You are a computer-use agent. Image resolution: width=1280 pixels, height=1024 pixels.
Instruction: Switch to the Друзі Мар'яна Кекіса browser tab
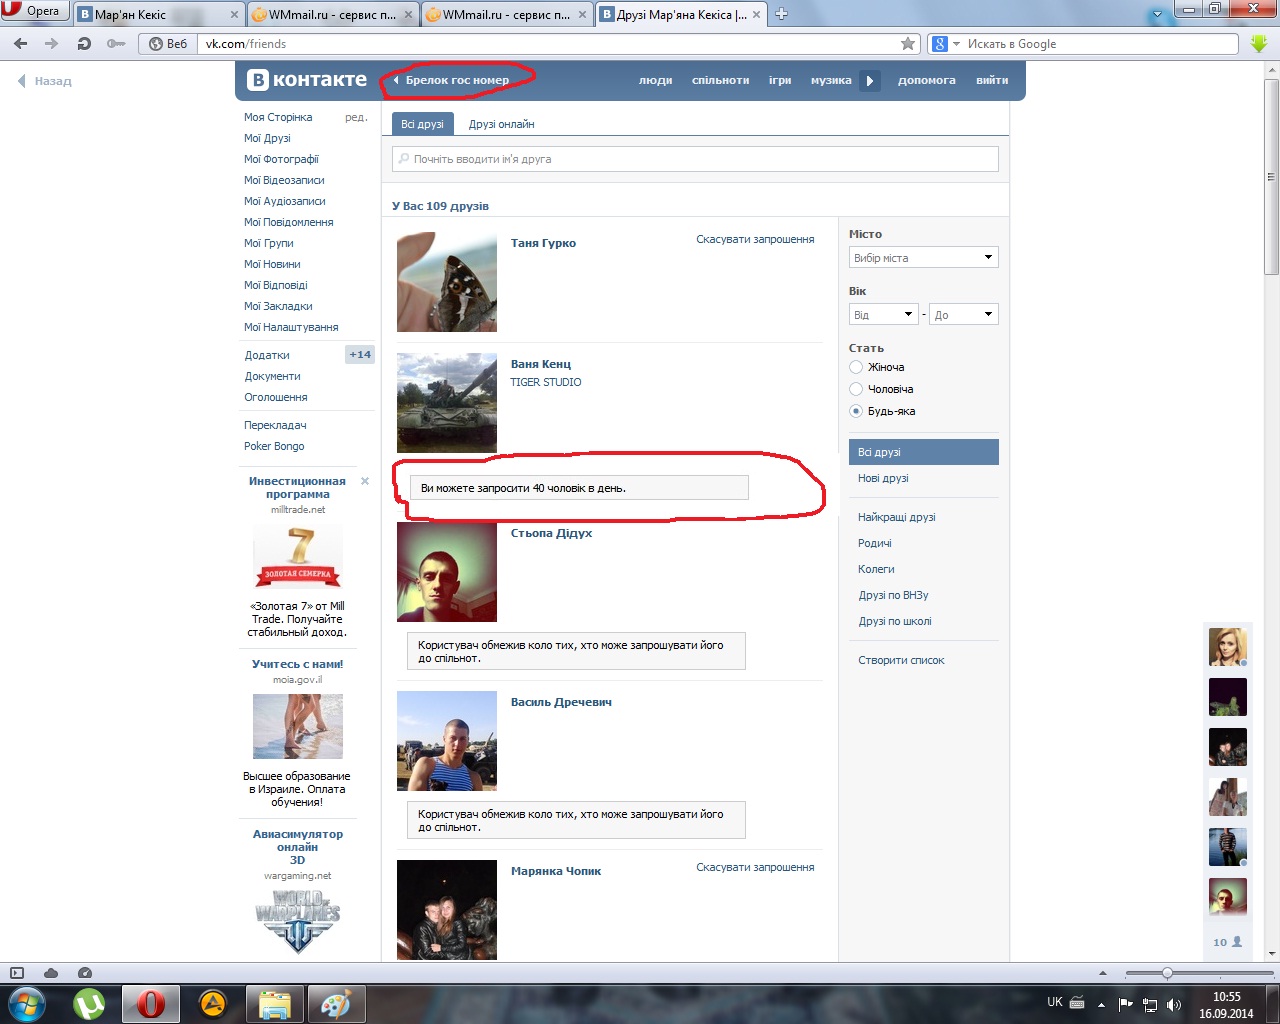pyautogui.click(x=680, y=15)
